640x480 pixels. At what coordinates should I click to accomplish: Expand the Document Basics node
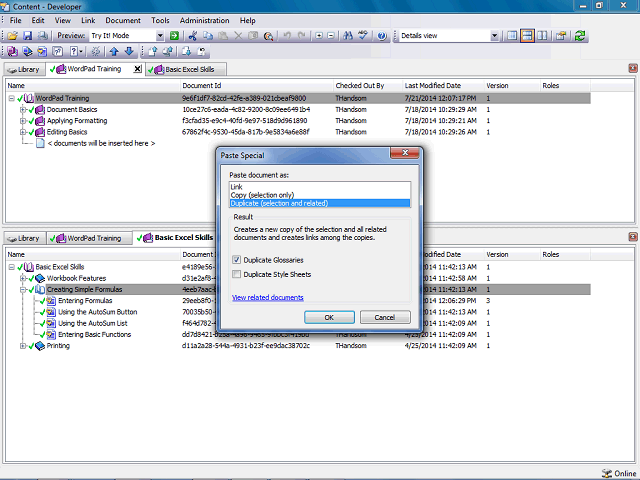point(23,110)
